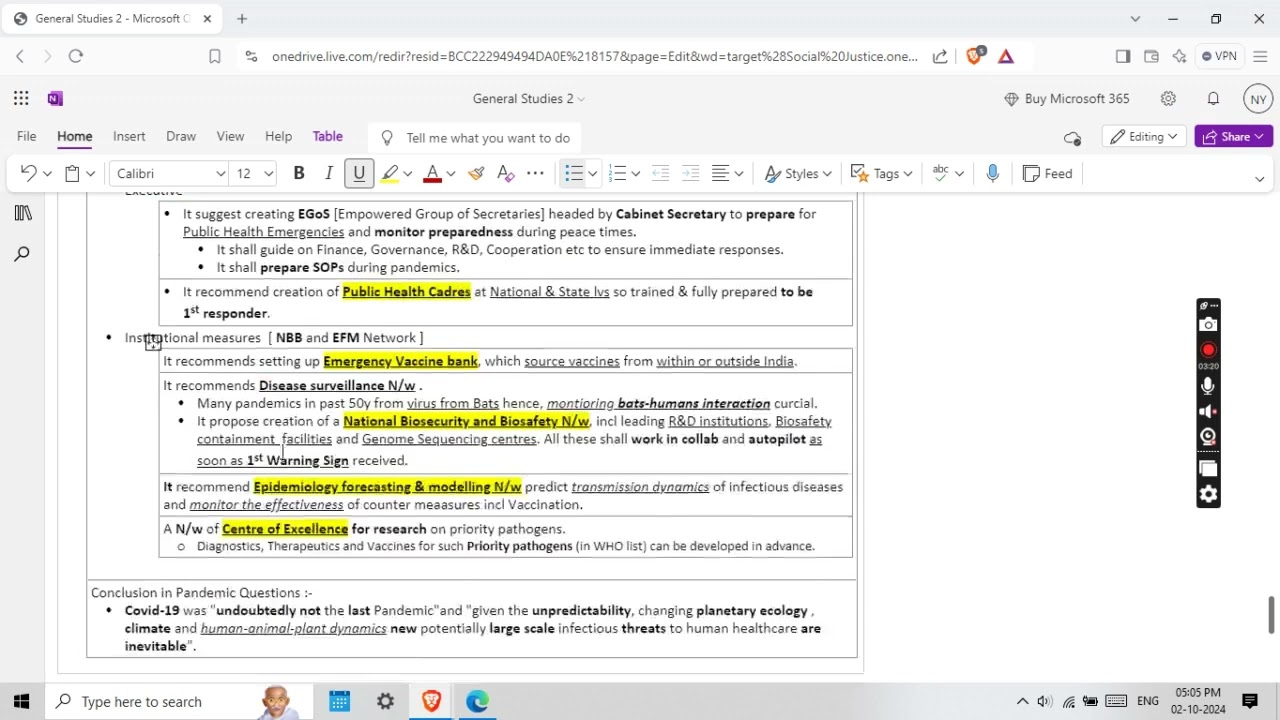The height and width of the screenshot is (720, 1280).
Task: Open the Tags dropdown
Action: (881, 173)
